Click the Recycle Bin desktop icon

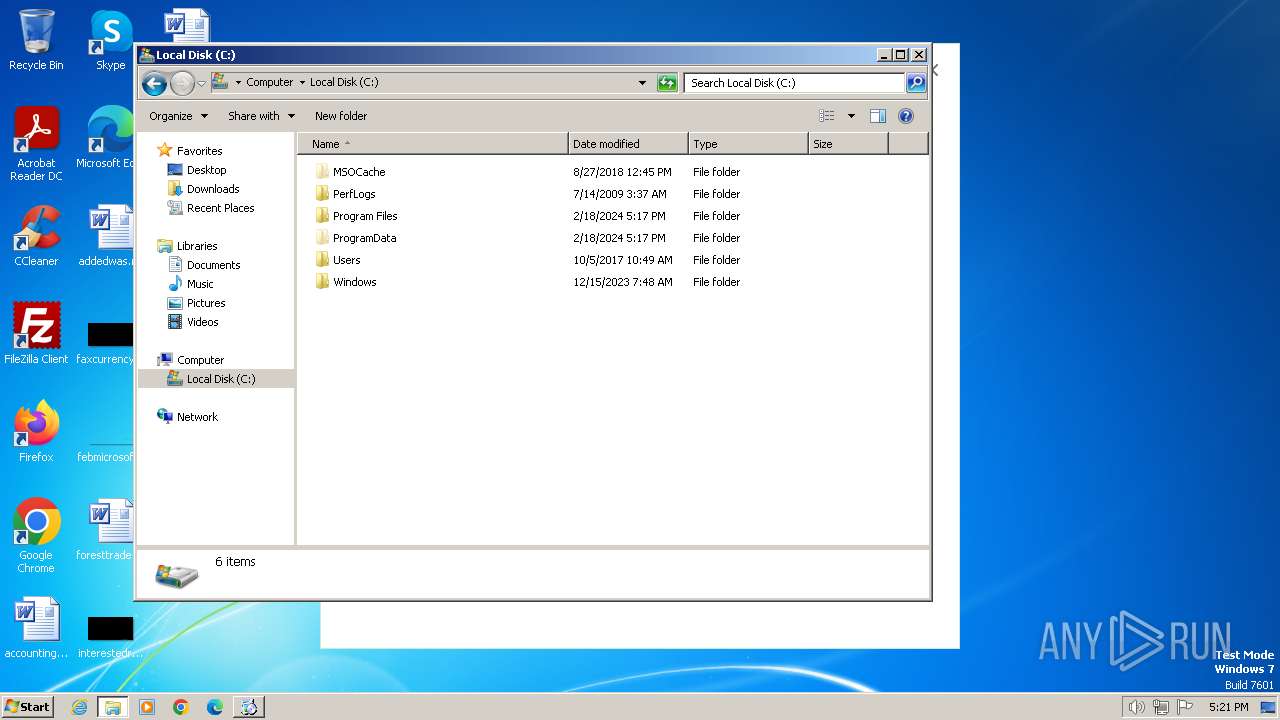pos(36,40)
